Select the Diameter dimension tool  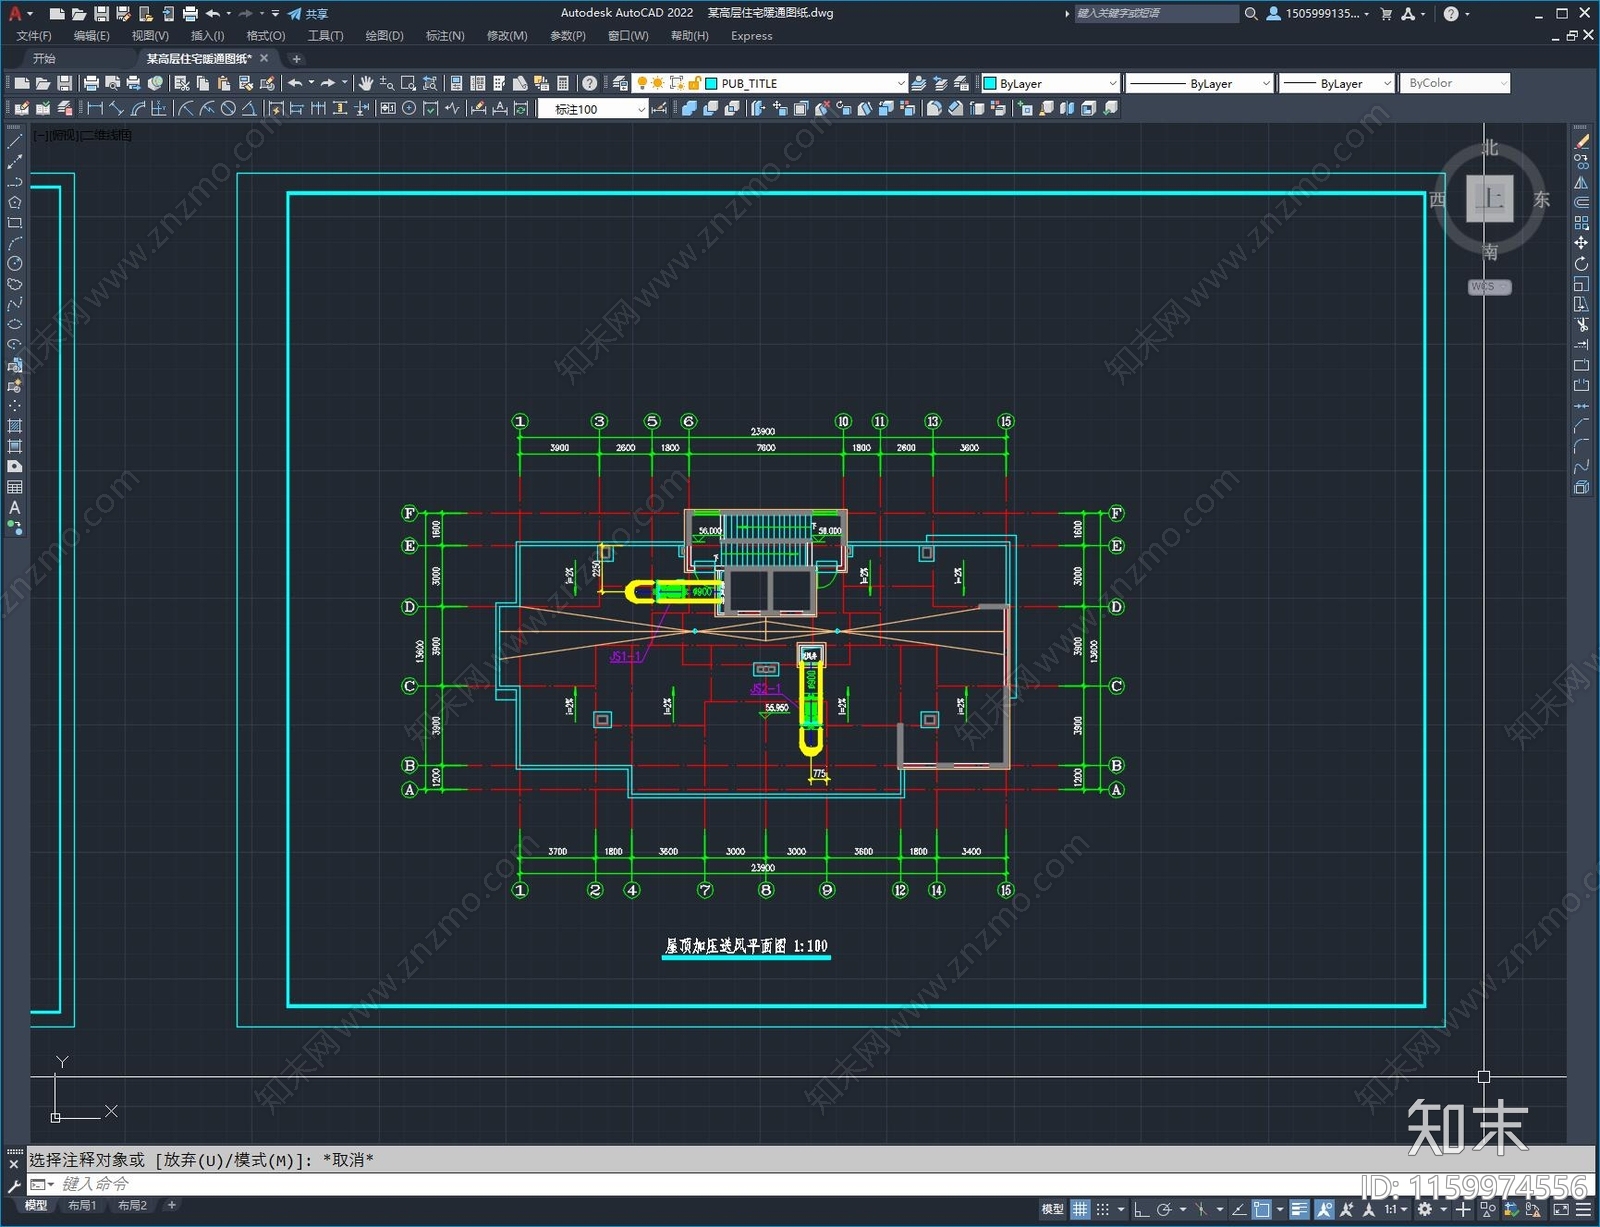228,108
